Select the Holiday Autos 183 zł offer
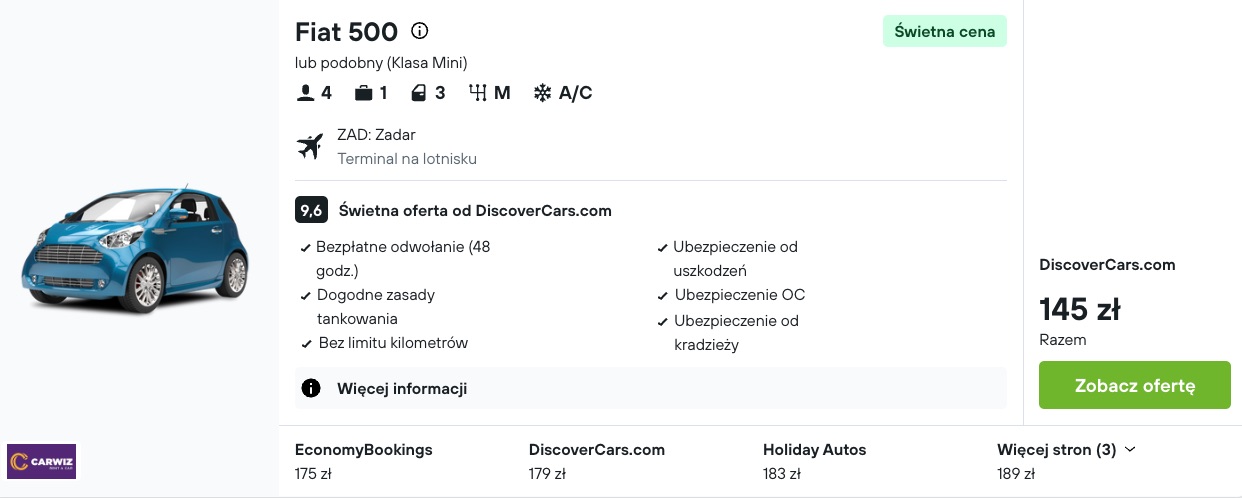This screenshot has width=1242, height=498. (x=815, y=461)
